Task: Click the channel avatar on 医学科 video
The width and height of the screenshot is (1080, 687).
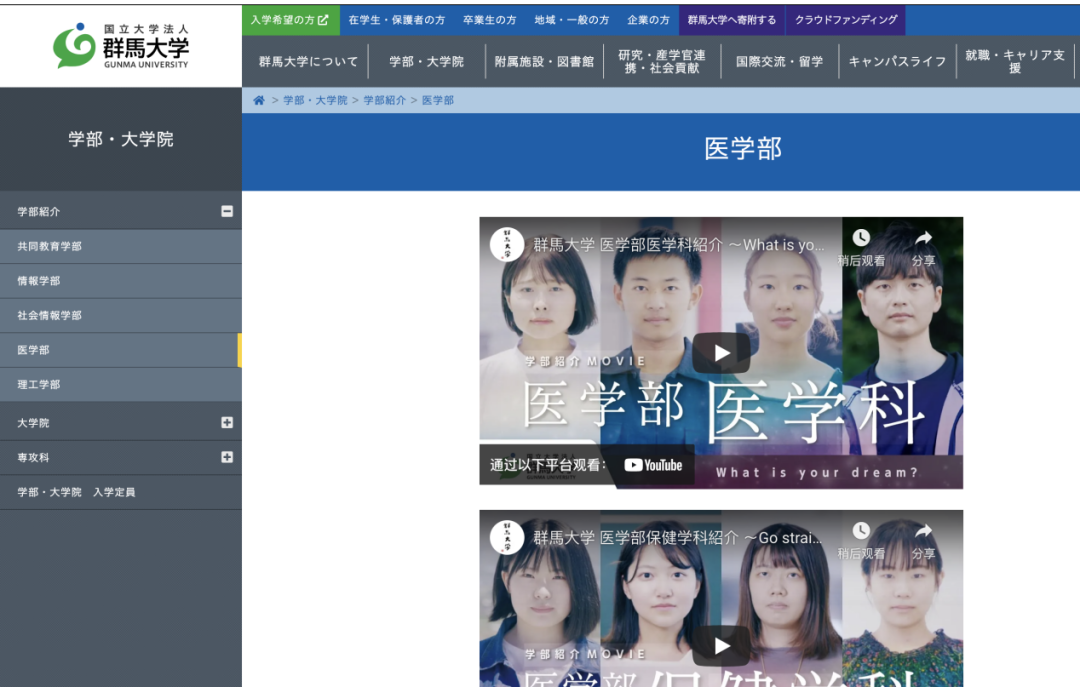Action: pyautogui.click(x=507, y=245)
